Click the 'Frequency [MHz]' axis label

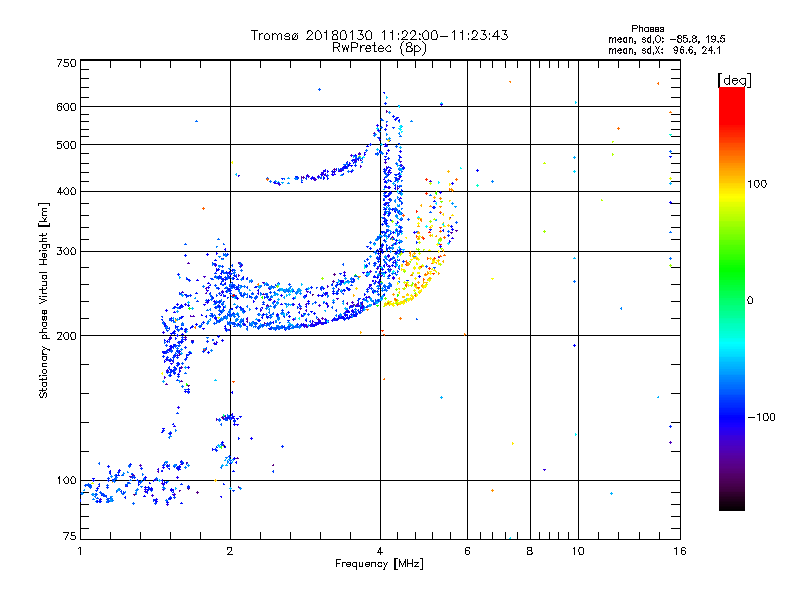(x=379, y=564)
